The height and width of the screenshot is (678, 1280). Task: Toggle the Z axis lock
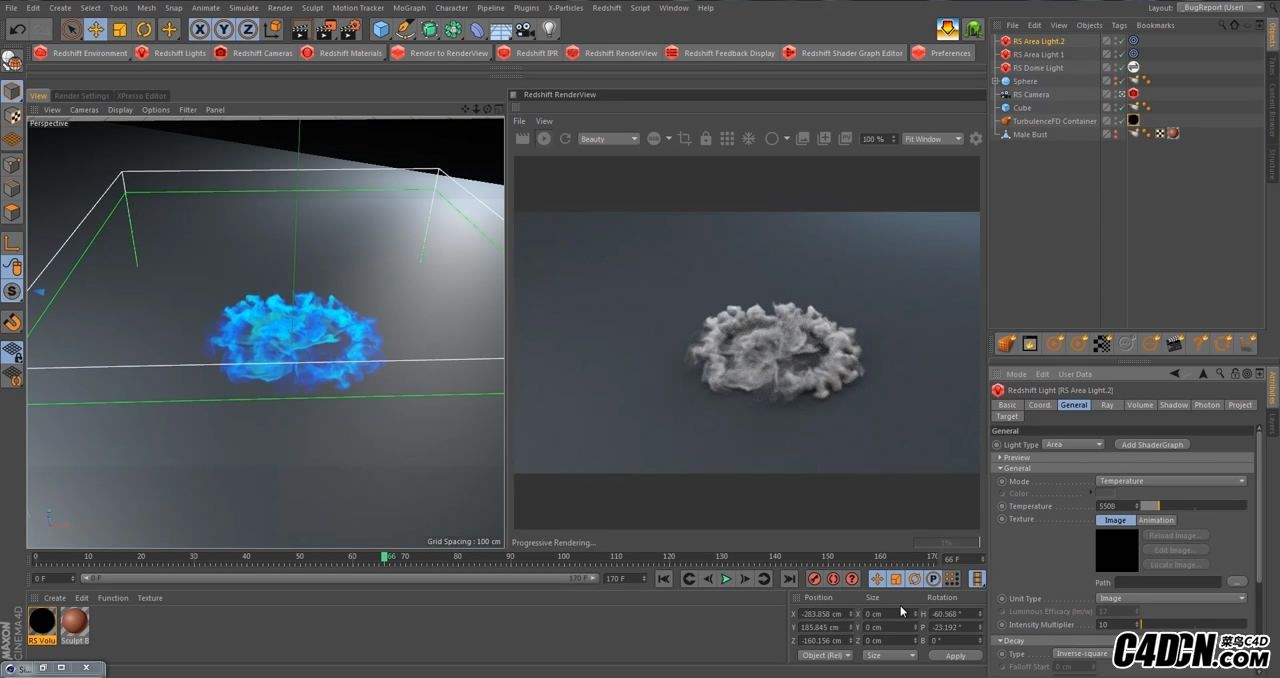[x=247, y=30]
